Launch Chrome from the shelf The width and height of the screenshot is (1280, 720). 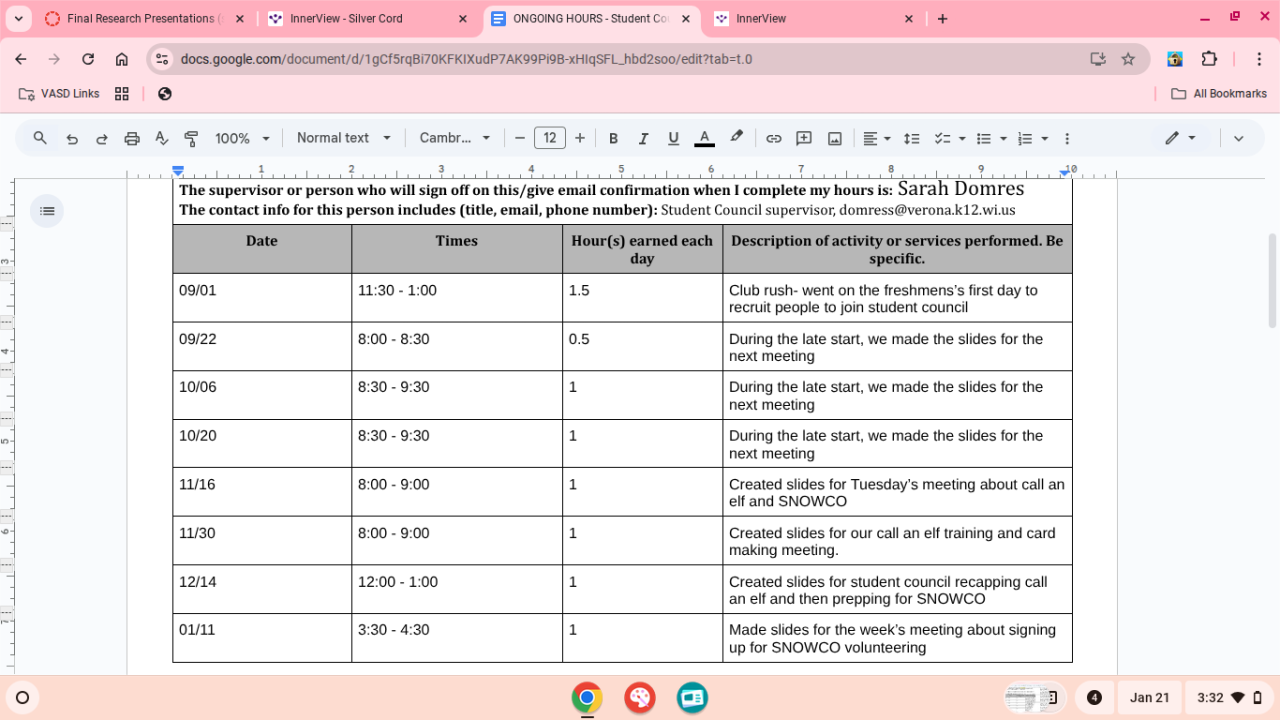tap(587, 698)
